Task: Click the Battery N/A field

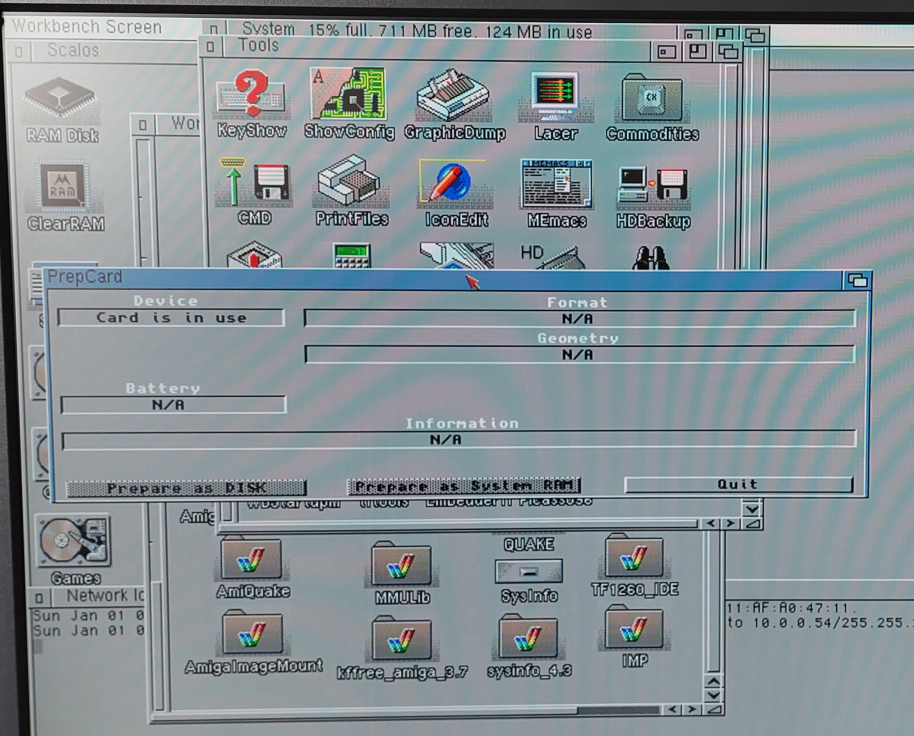Action: (173, 404)
